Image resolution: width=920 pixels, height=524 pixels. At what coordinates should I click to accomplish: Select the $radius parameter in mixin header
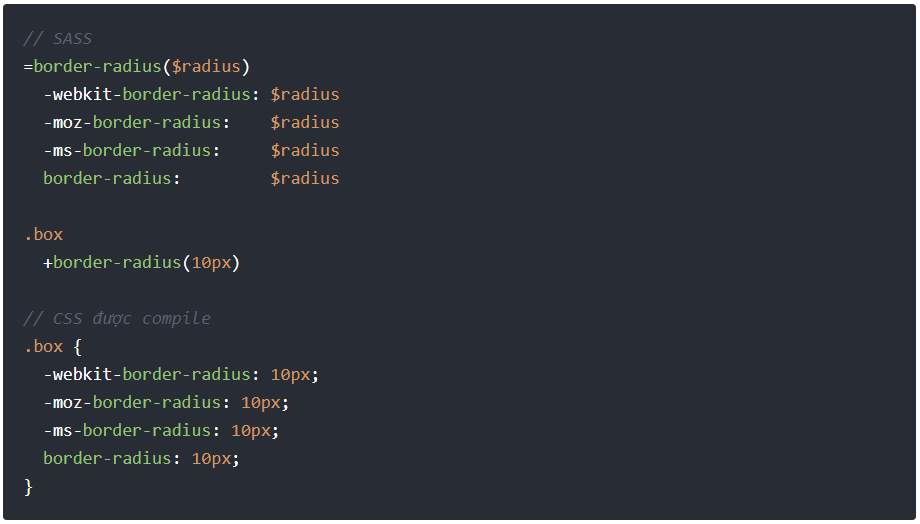(206, 66)
